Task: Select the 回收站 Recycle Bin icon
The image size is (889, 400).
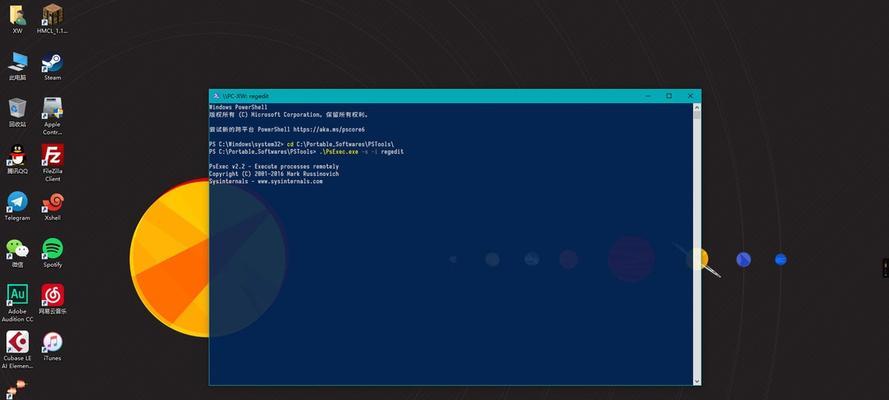Action: [x=18, y=112]
